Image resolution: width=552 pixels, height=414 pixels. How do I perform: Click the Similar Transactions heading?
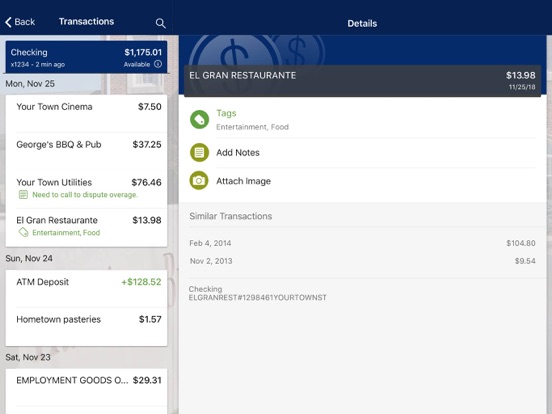tap(231, 216)
